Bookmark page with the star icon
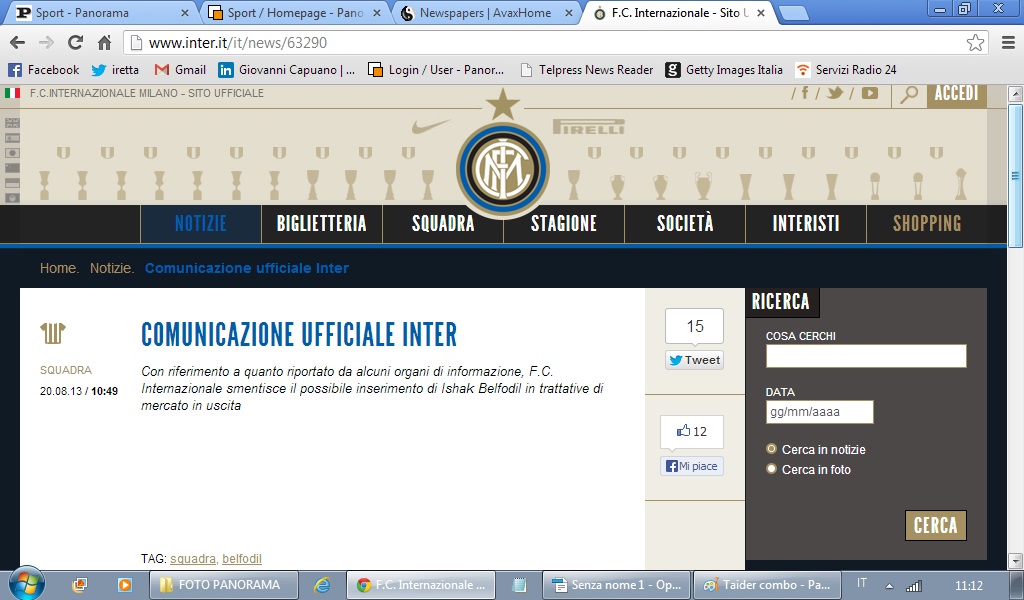The height and width of the screenshot is (600, 1024). coord(975,43)
